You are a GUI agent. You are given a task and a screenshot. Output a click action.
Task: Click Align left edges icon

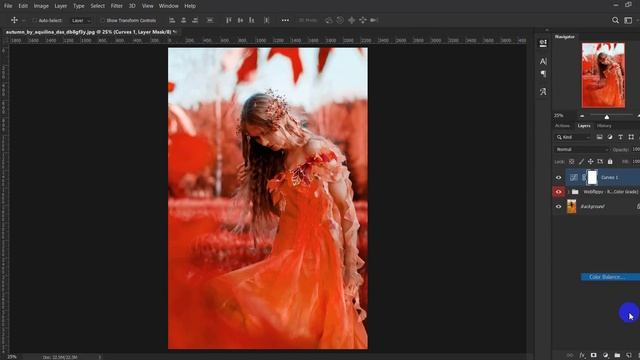(x=172, y=20)
